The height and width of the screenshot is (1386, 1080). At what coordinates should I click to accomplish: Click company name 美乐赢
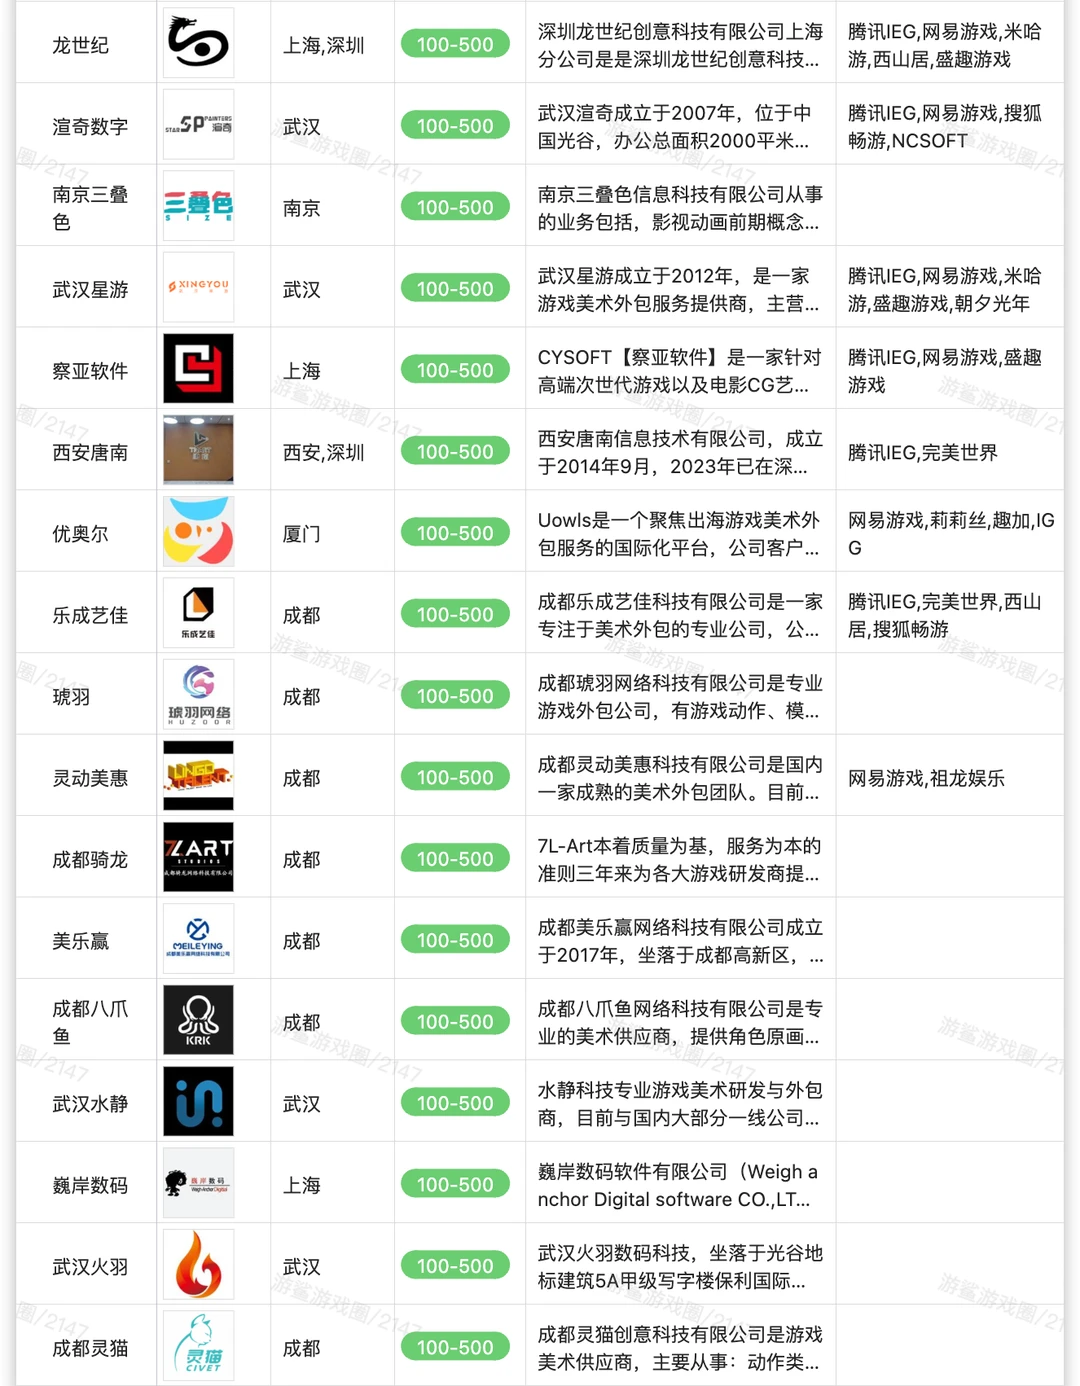[81, 942]
